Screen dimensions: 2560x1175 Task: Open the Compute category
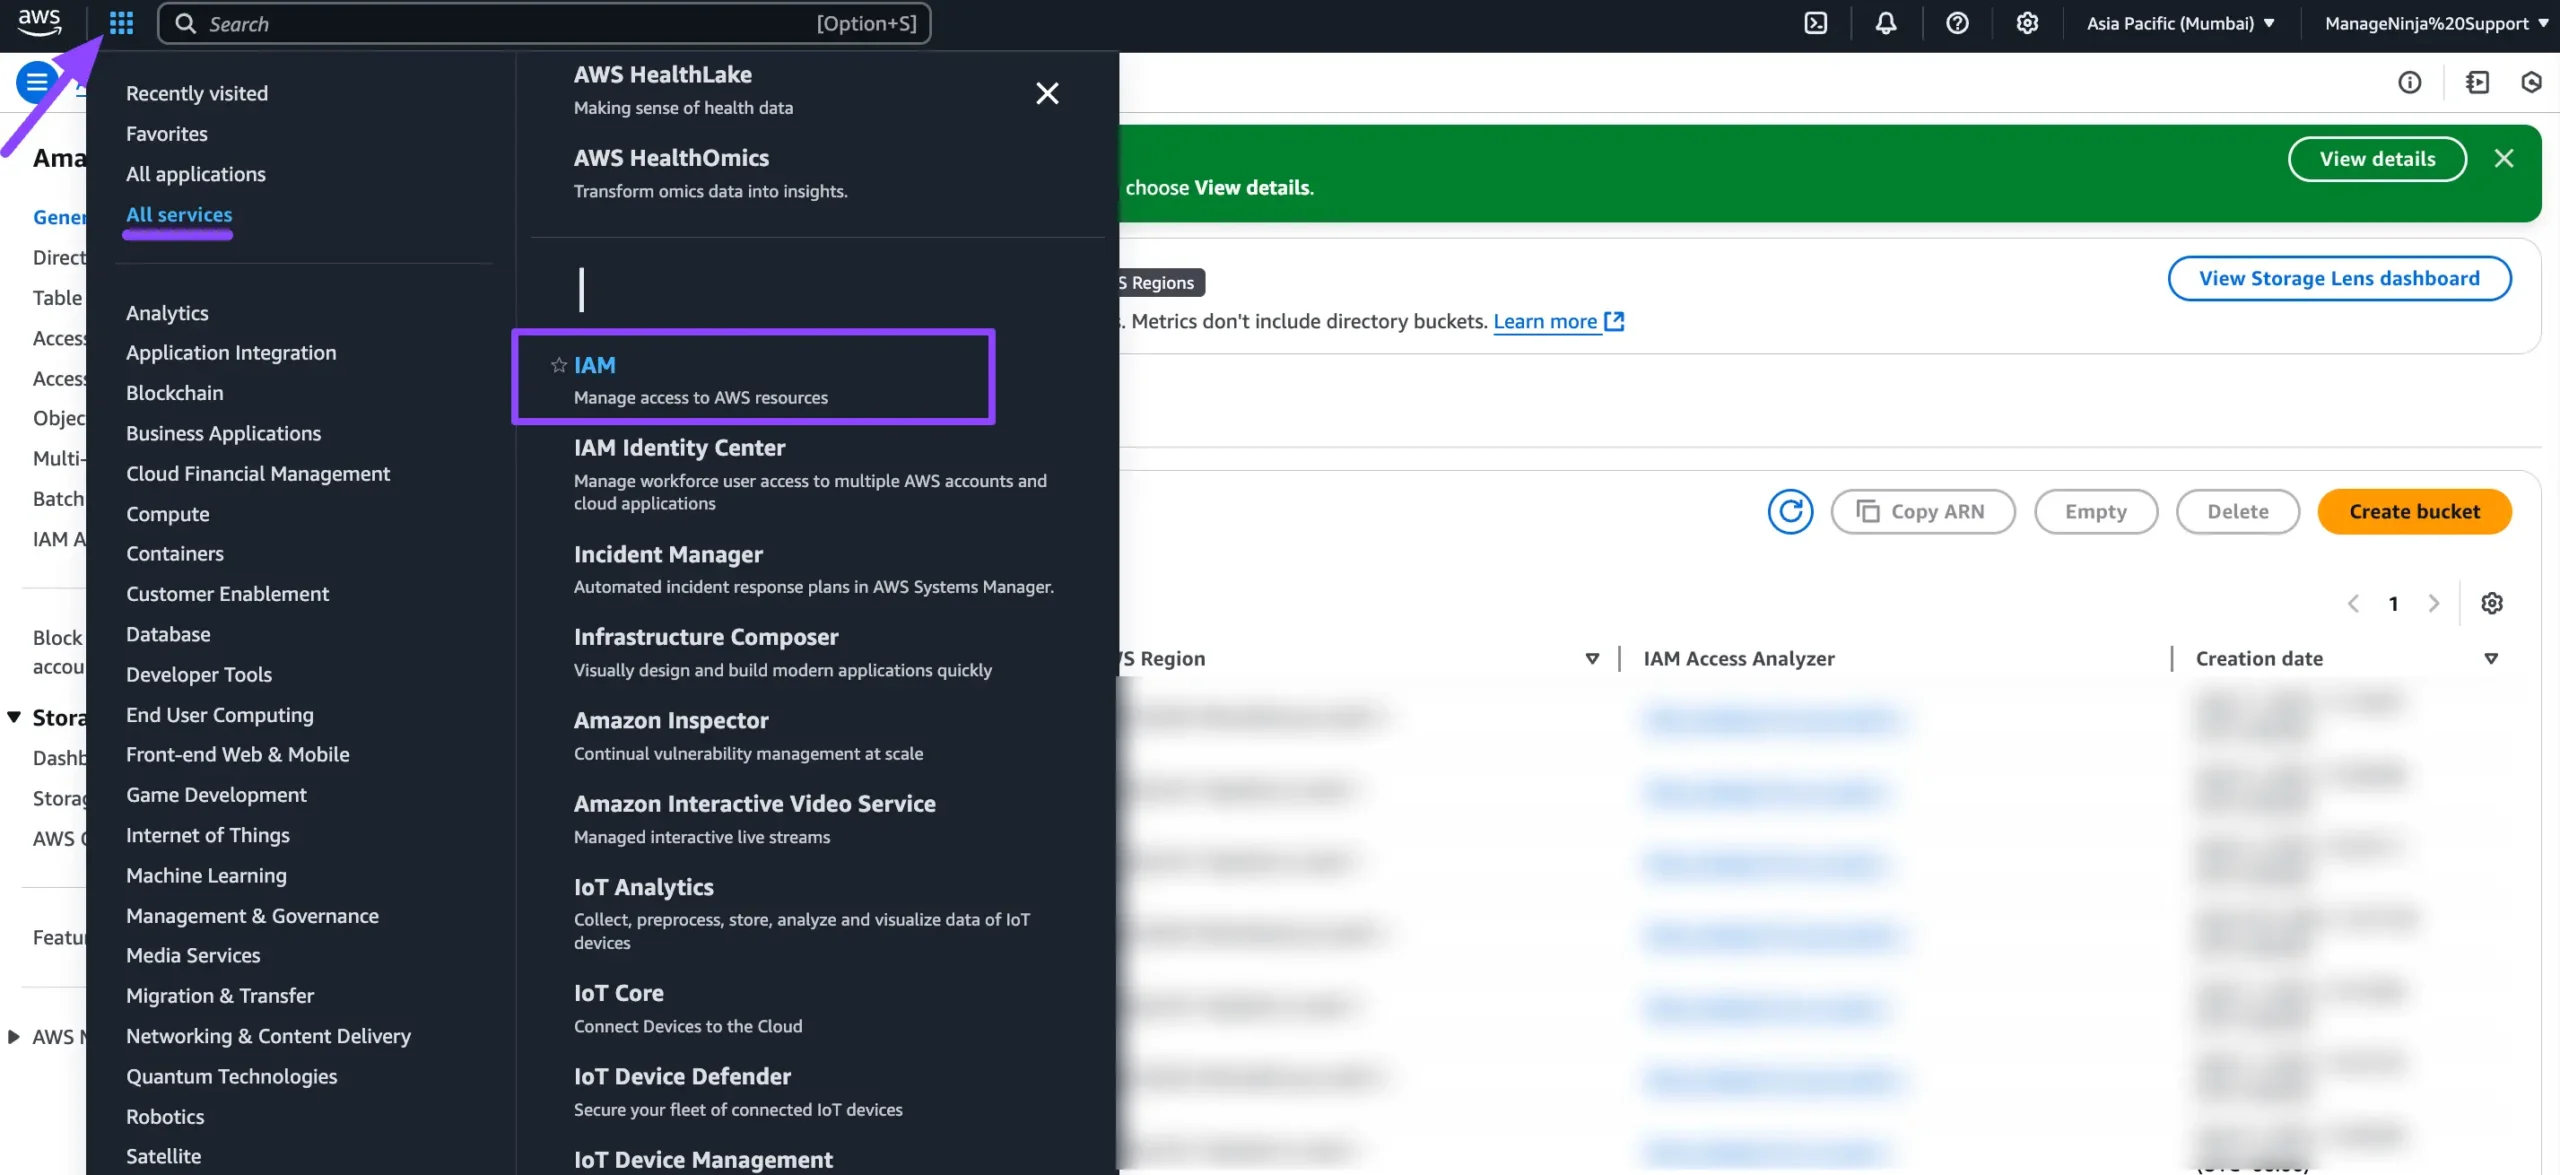click(x=168, y=514)
